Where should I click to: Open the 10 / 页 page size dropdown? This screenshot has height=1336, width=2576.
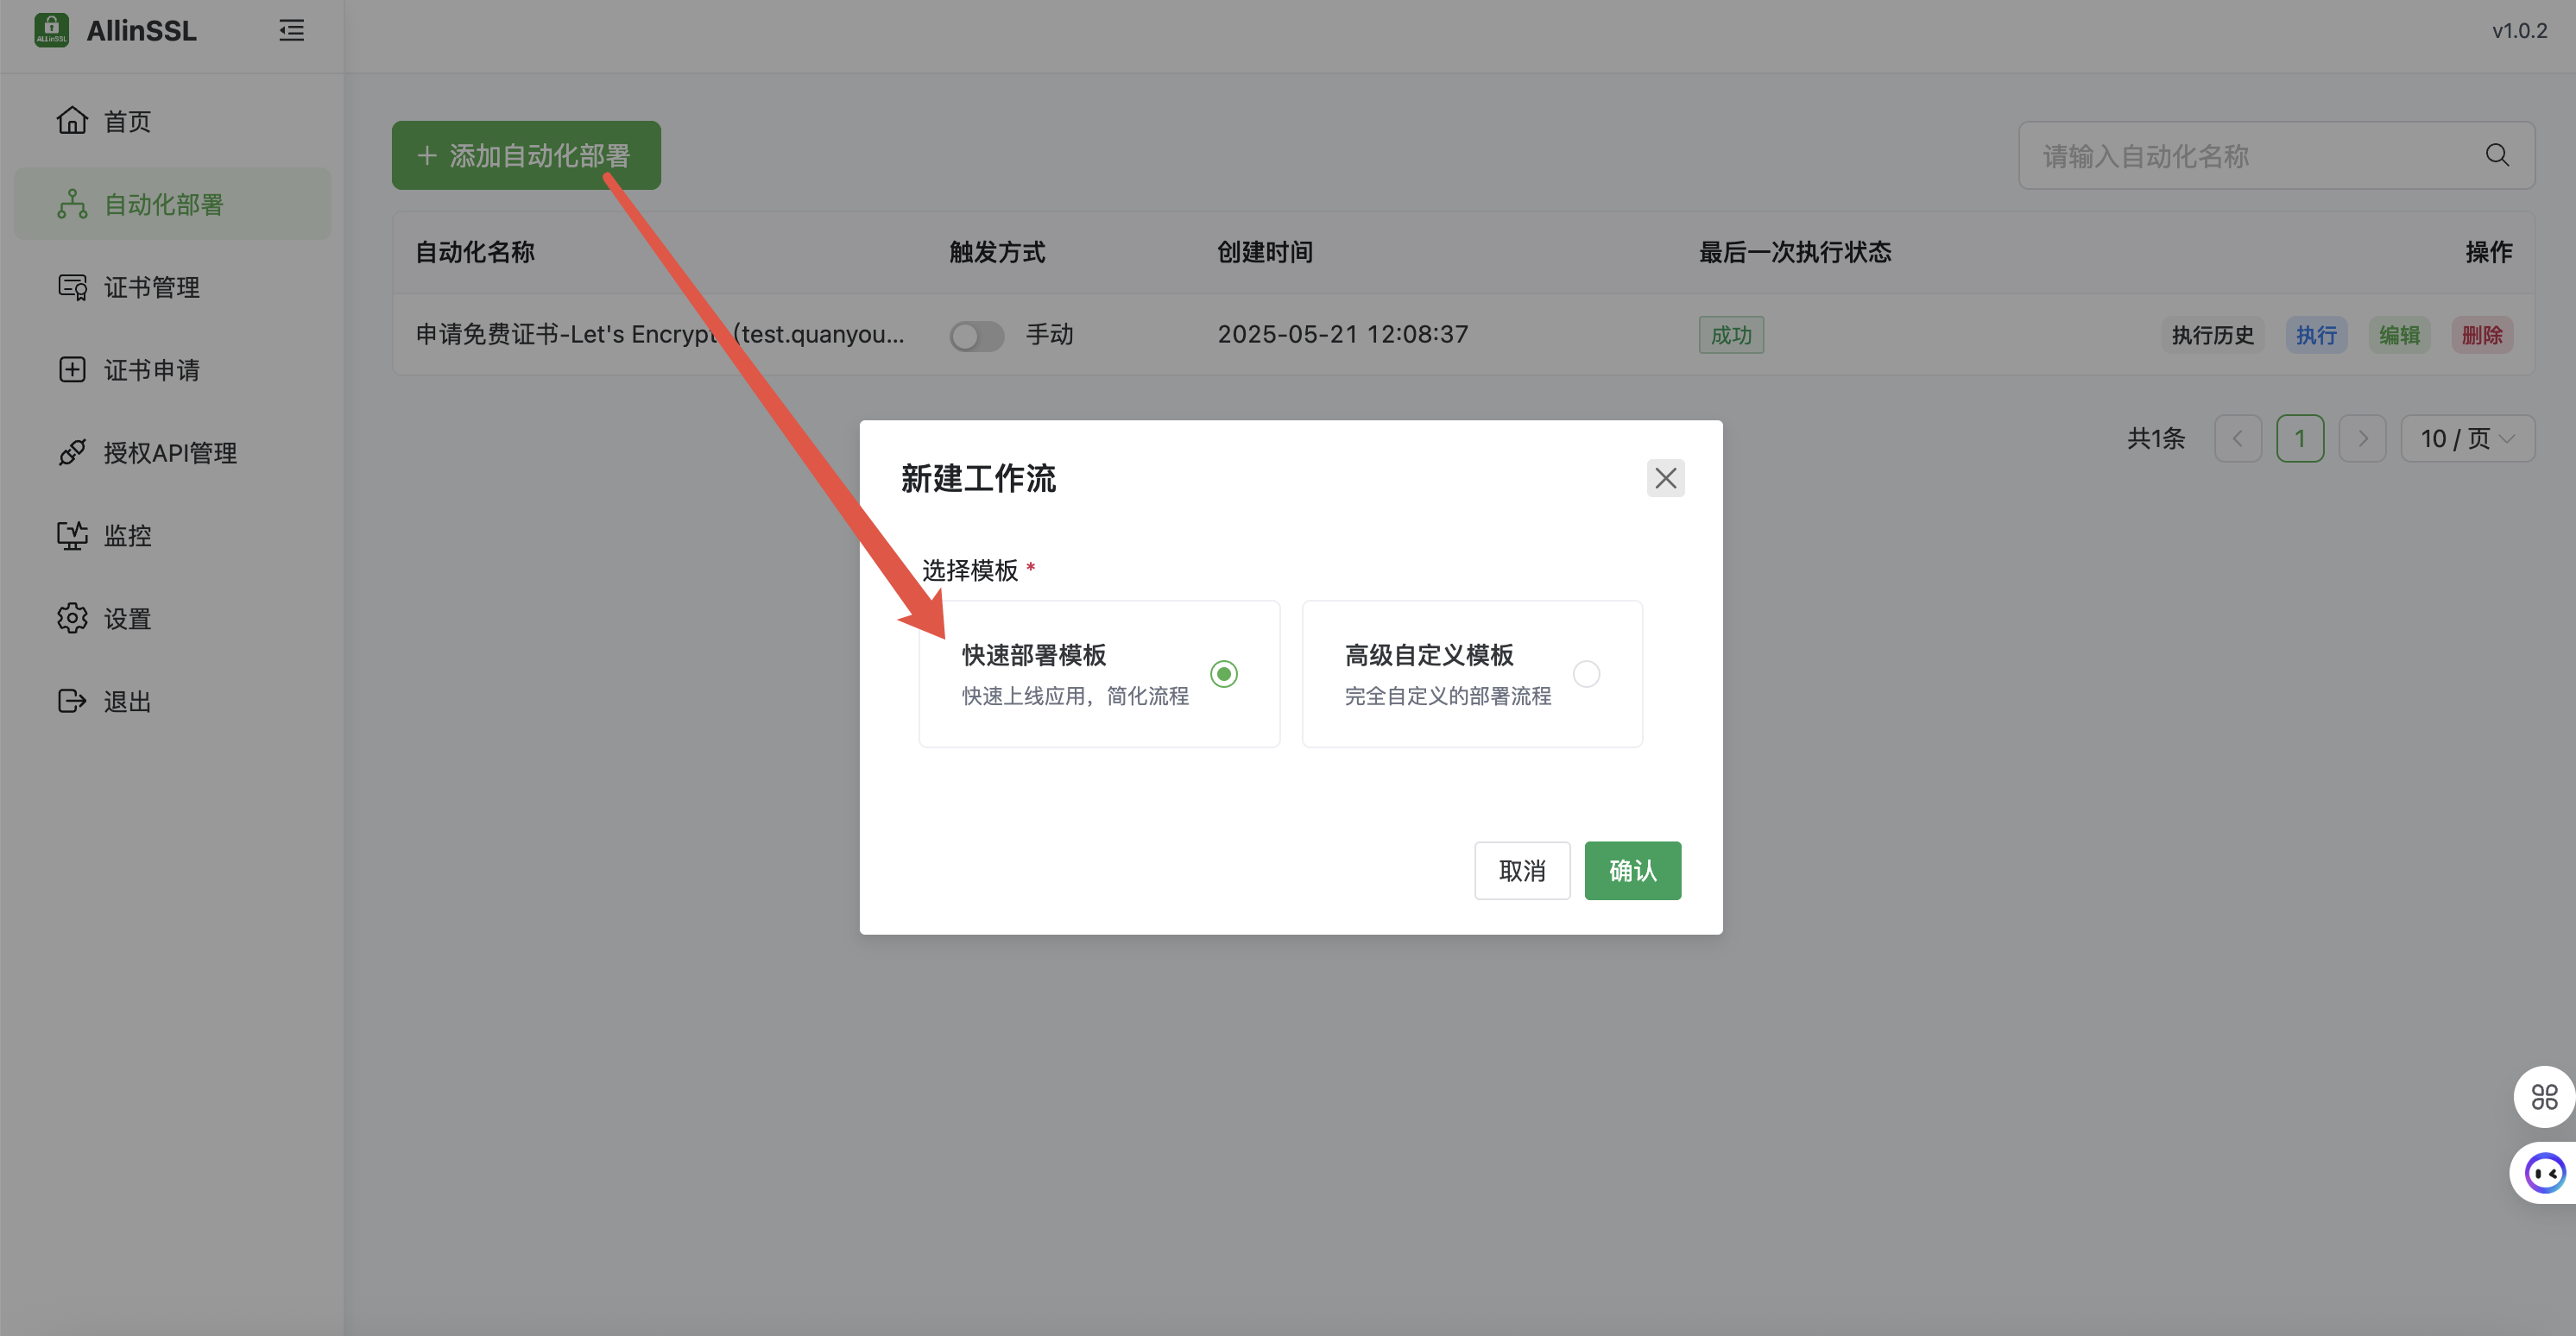click(2466, 438)
